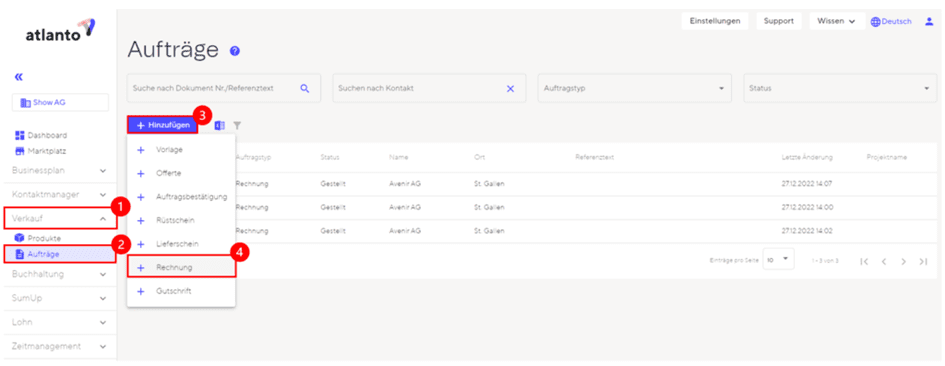The image size is (945, 366).
Task: Open the Wissen dropdown menu
Action: (837, 21)
